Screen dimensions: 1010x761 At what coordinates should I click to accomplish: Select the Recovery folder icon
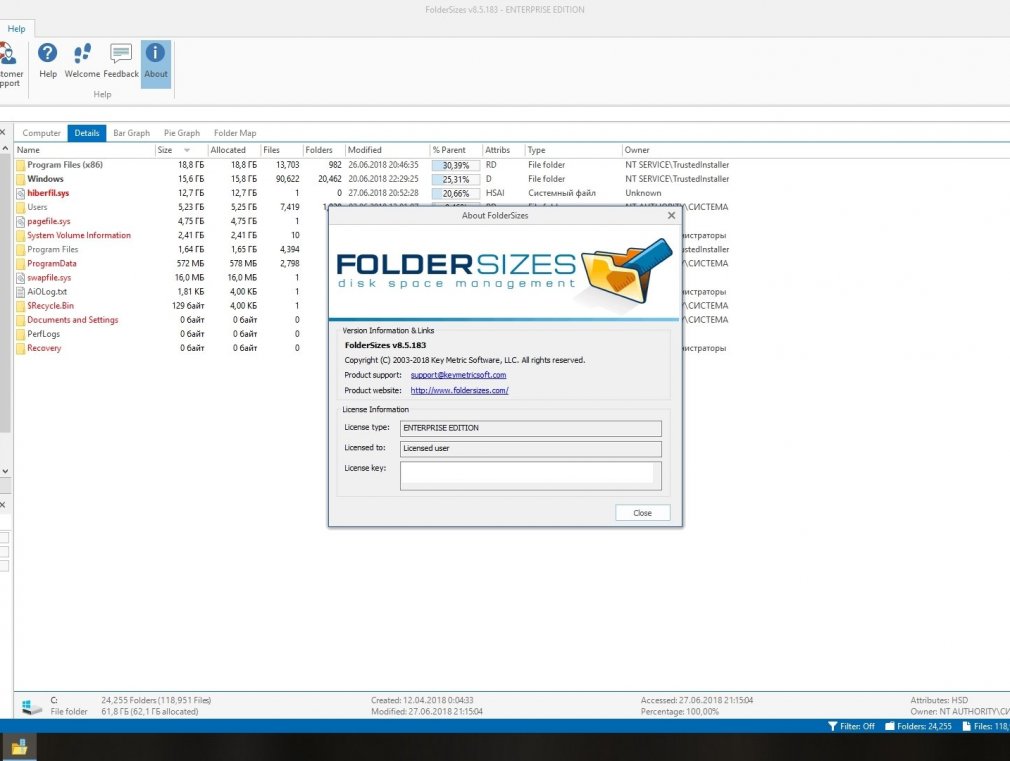(21, 349)
